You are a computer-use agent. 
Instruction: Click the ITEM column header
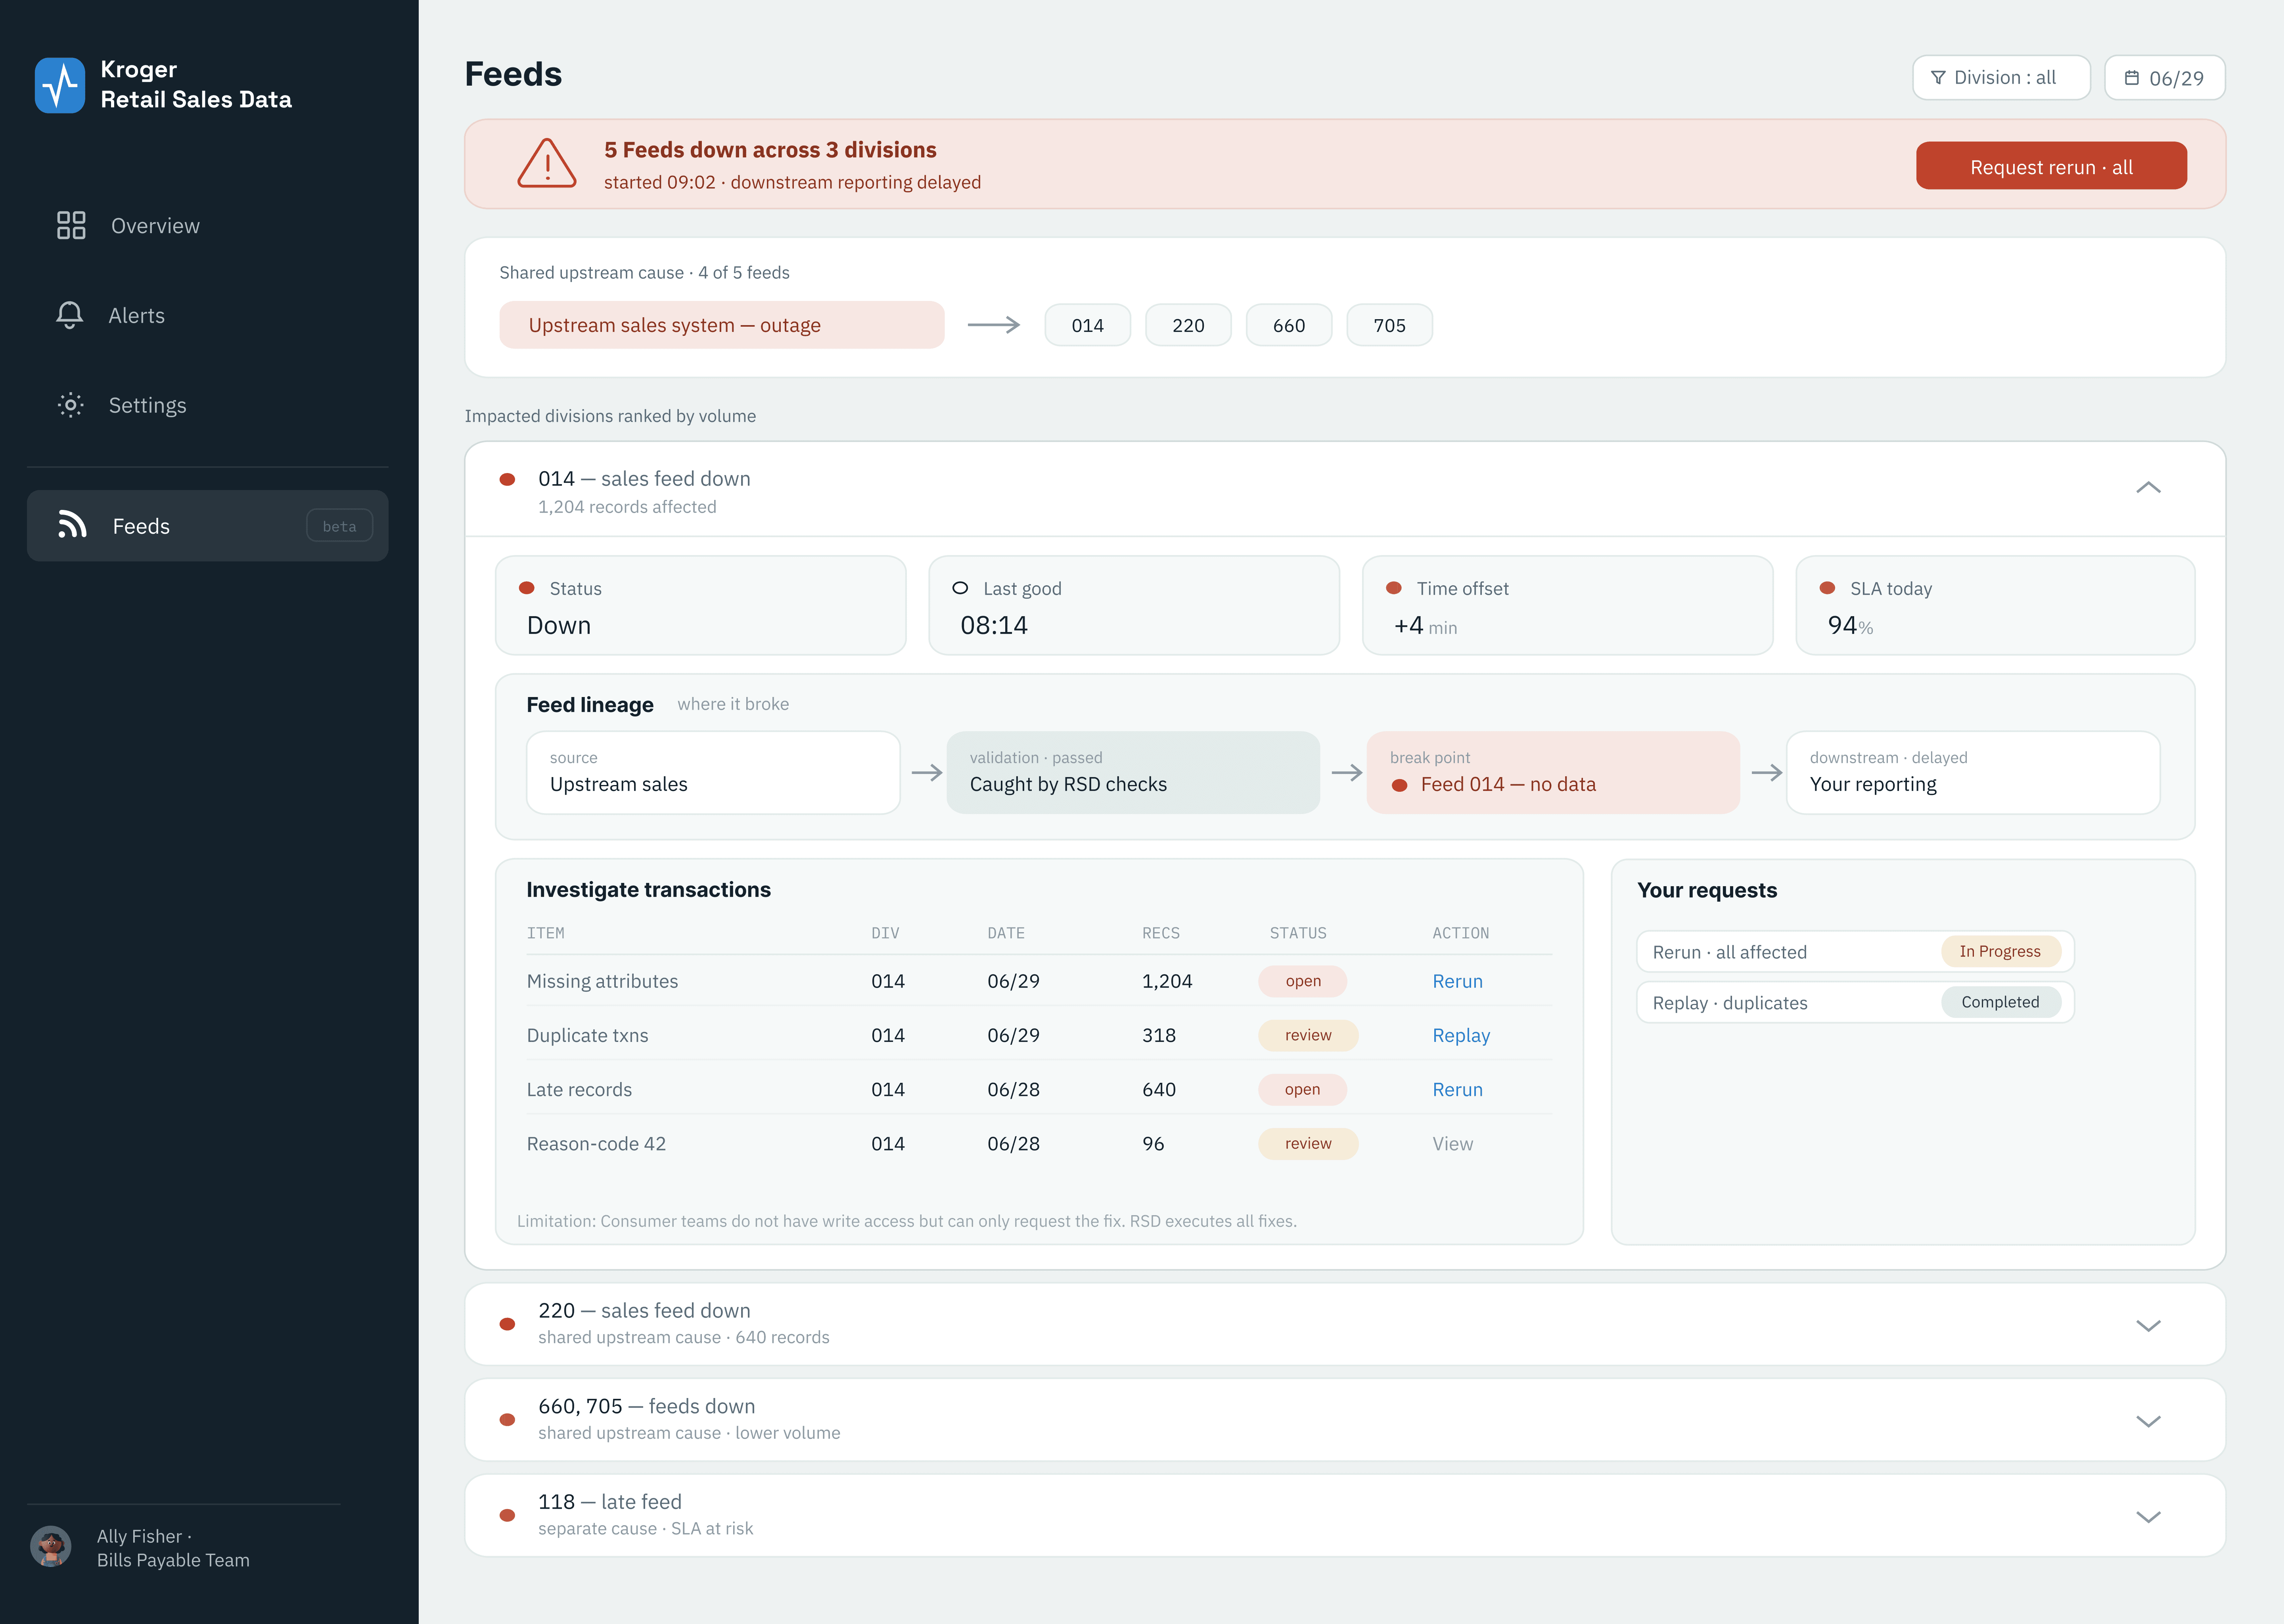(x=546, y=933)
